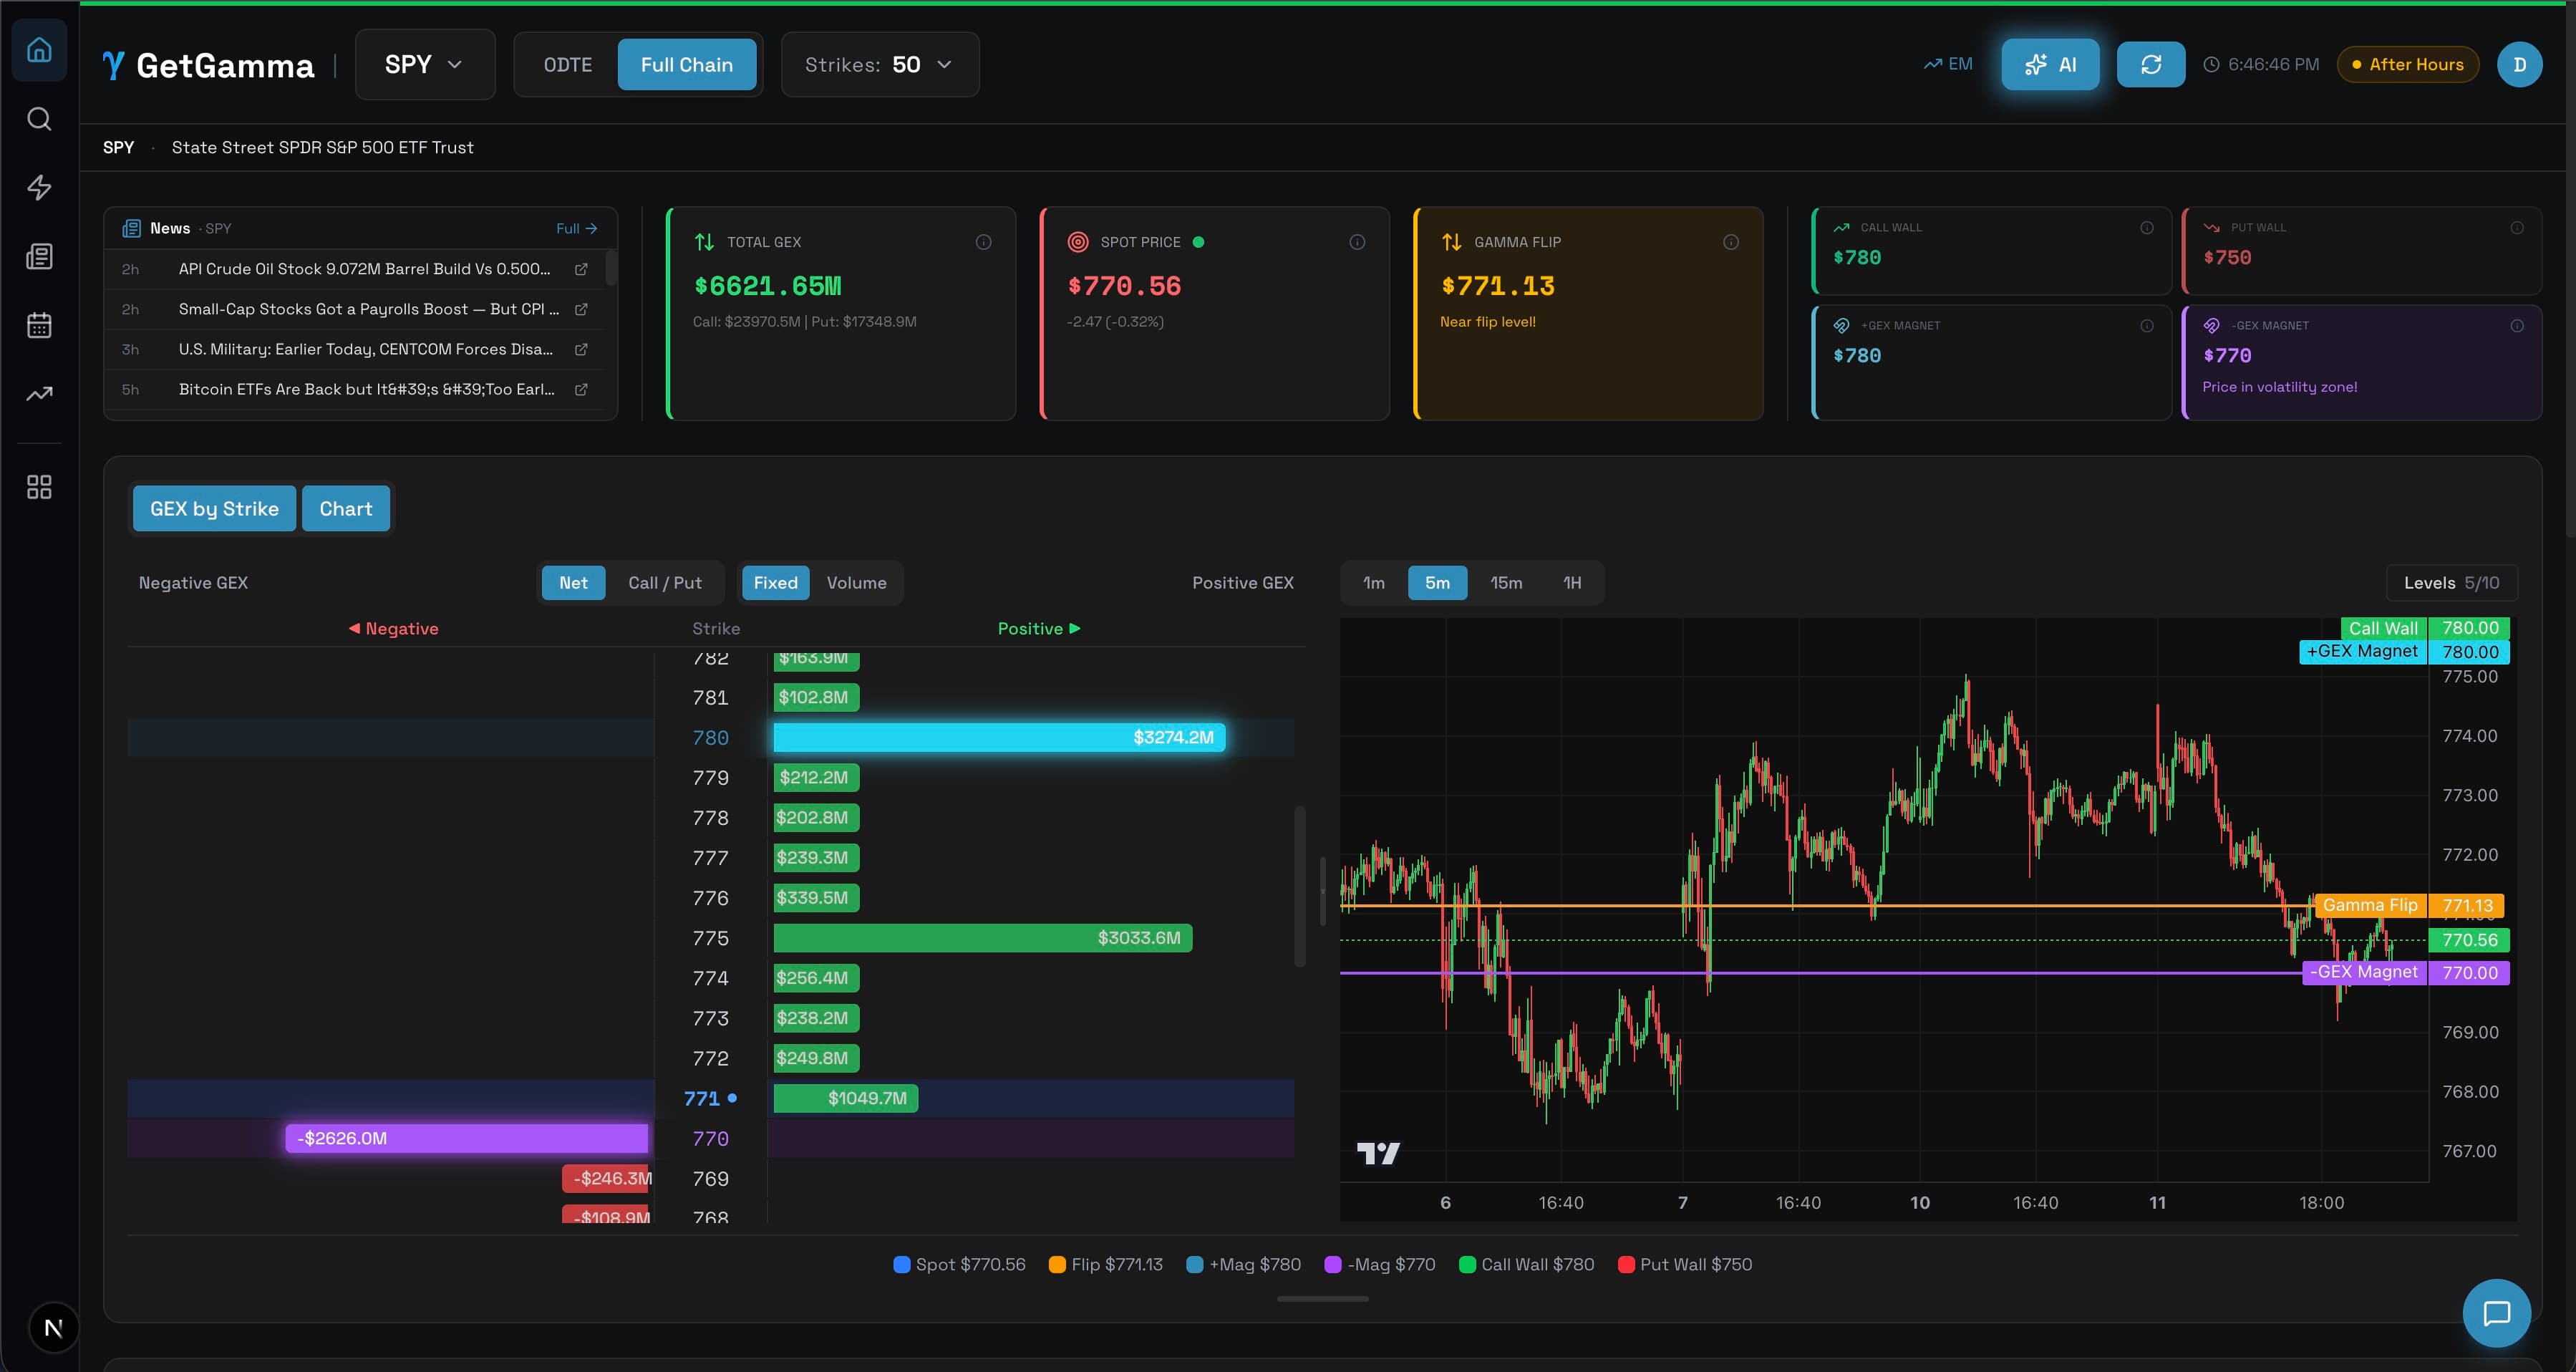The width and height of the screenshot is (2576, 1372).
Task: Click info icon on Gamma Flip card
Action: pyautogui.click(x=1730, y=242)
